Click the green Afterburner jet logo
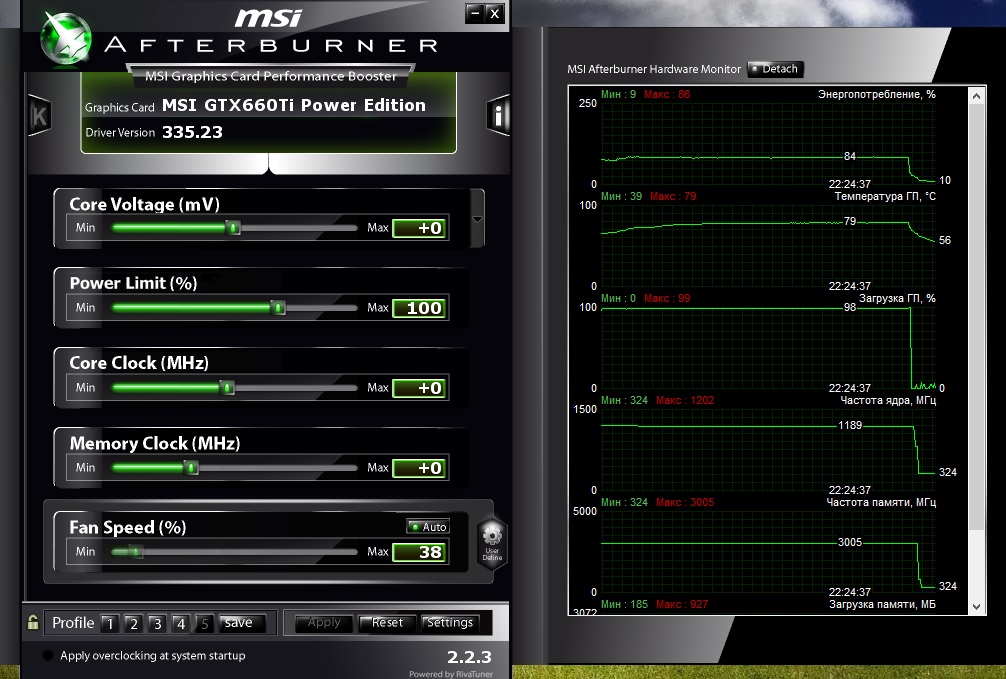Image resolution: width=1006 pixels, height=679 pixels. [66, 36]
